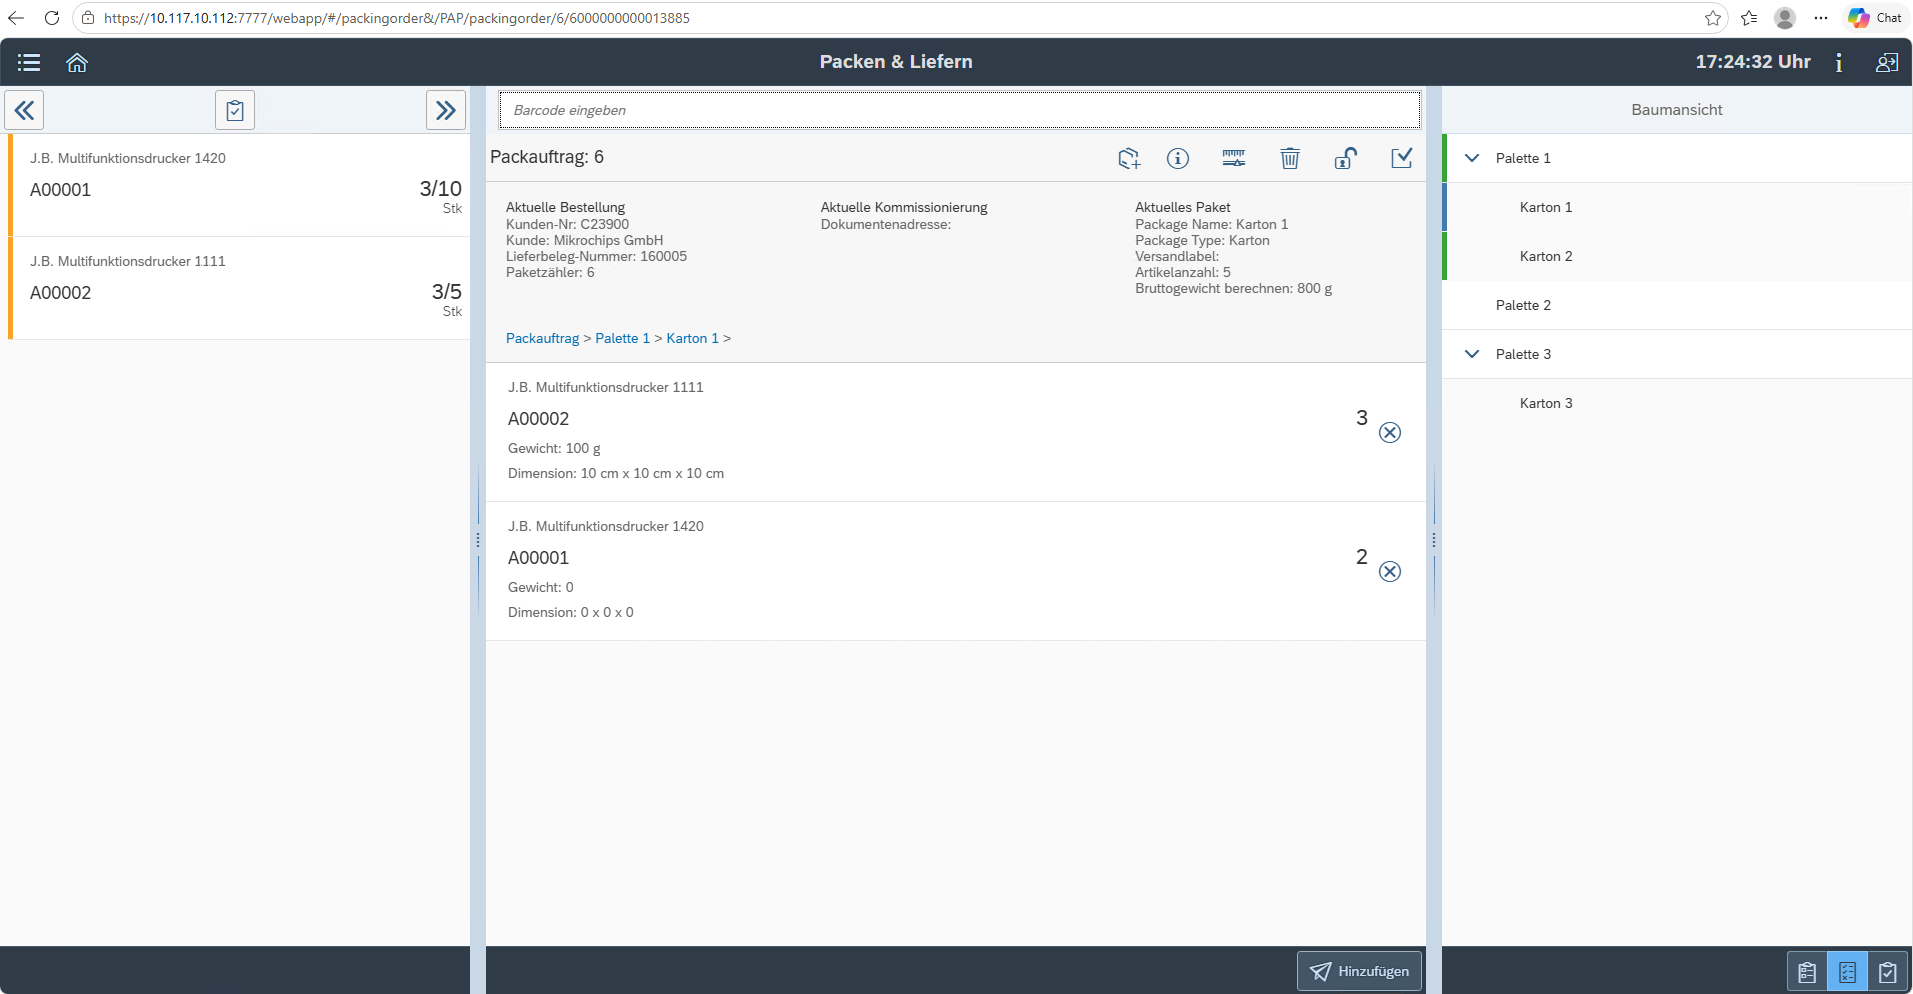The height and width of the screenshot is (994, 1913).
Task: Click the unlock padlock icon
Action: click(x=1346, y=158)
